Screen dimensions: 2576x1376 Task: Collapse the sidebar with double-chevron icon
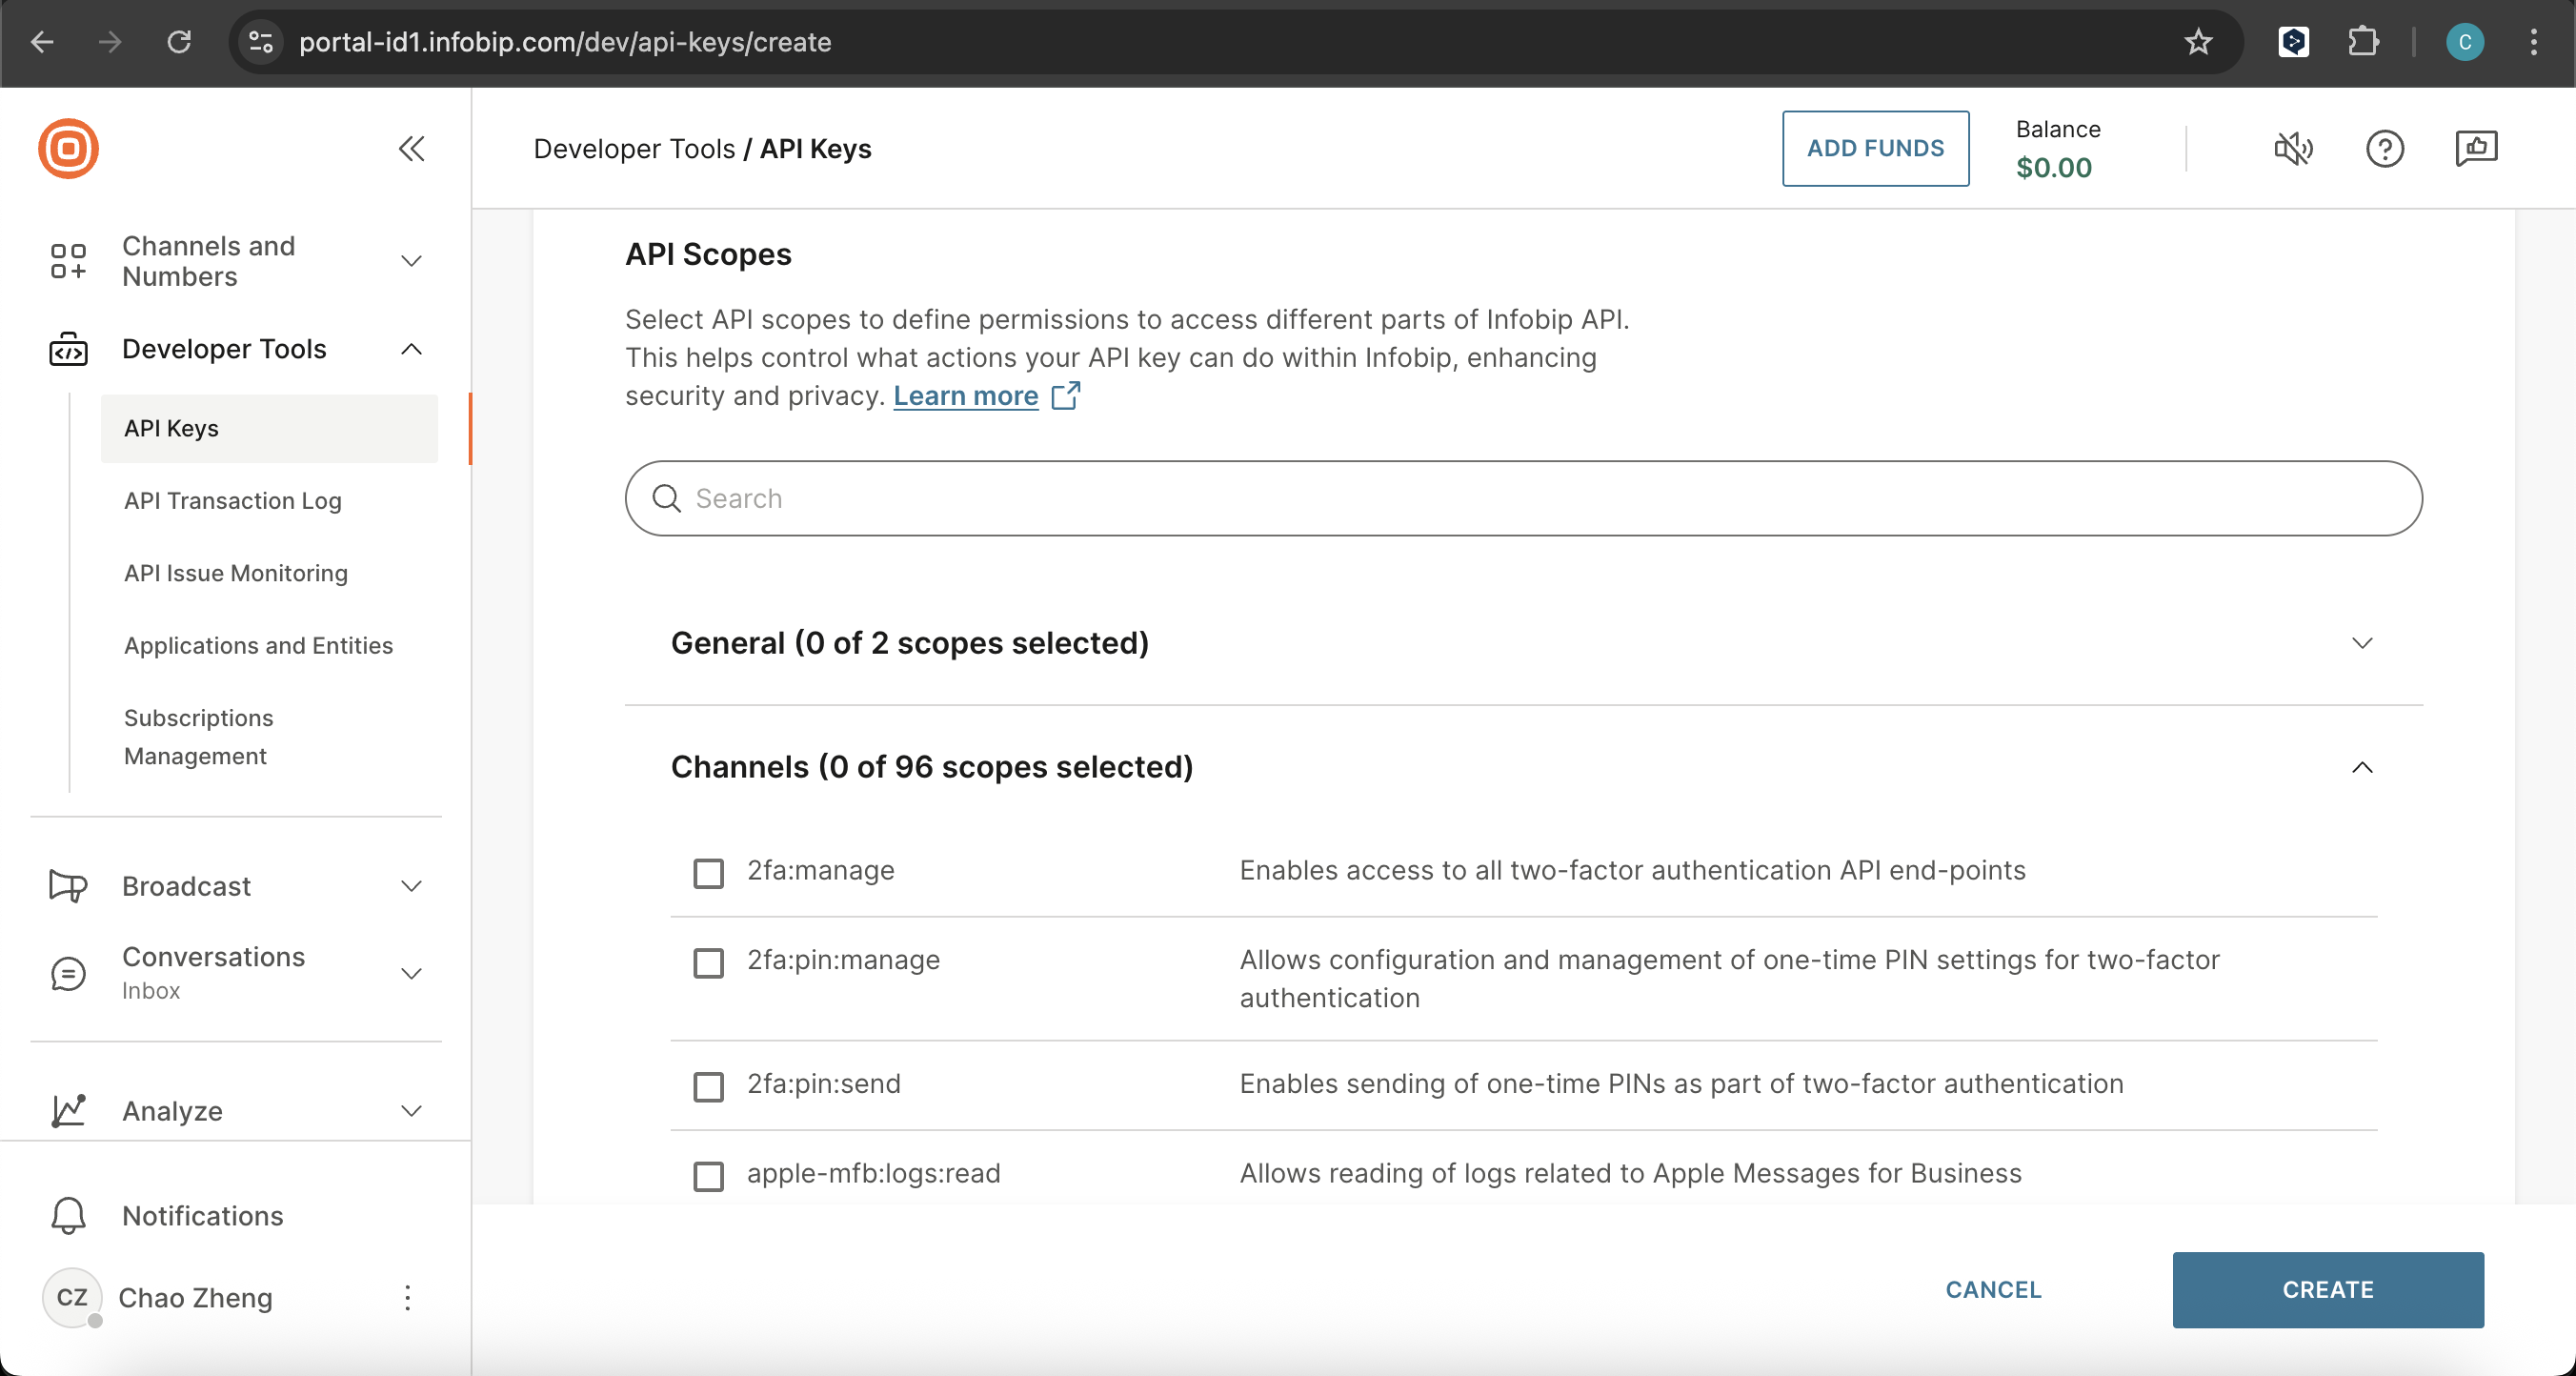coord(411,149)
